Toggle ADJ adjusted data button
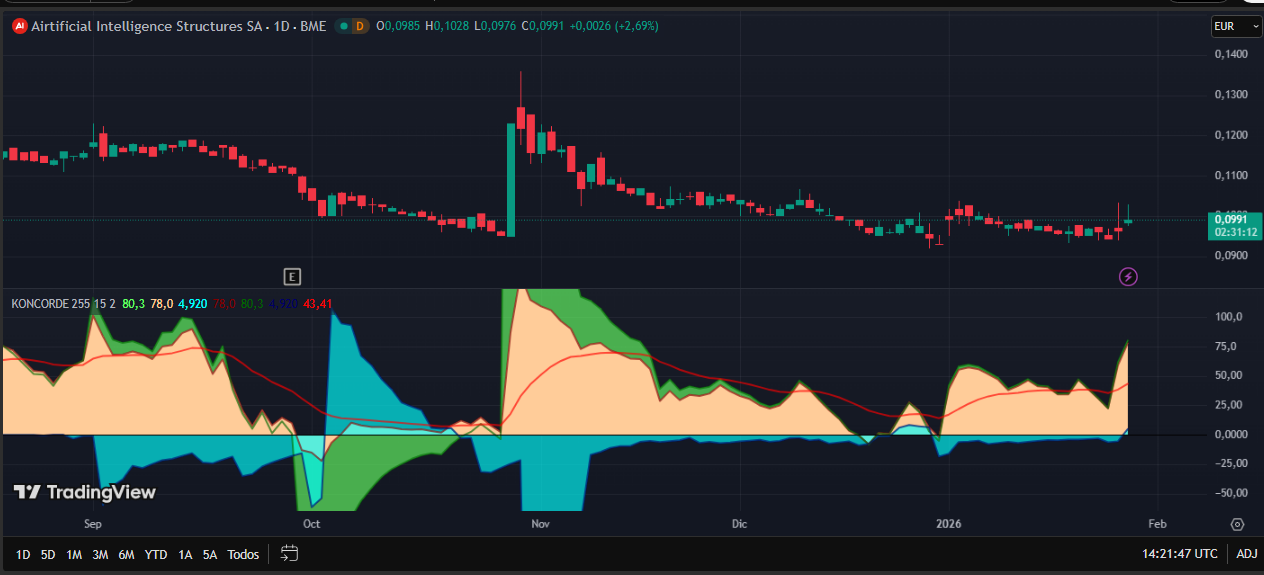The height and width of the screenshot is (575, 1264). pos(1247,553)
